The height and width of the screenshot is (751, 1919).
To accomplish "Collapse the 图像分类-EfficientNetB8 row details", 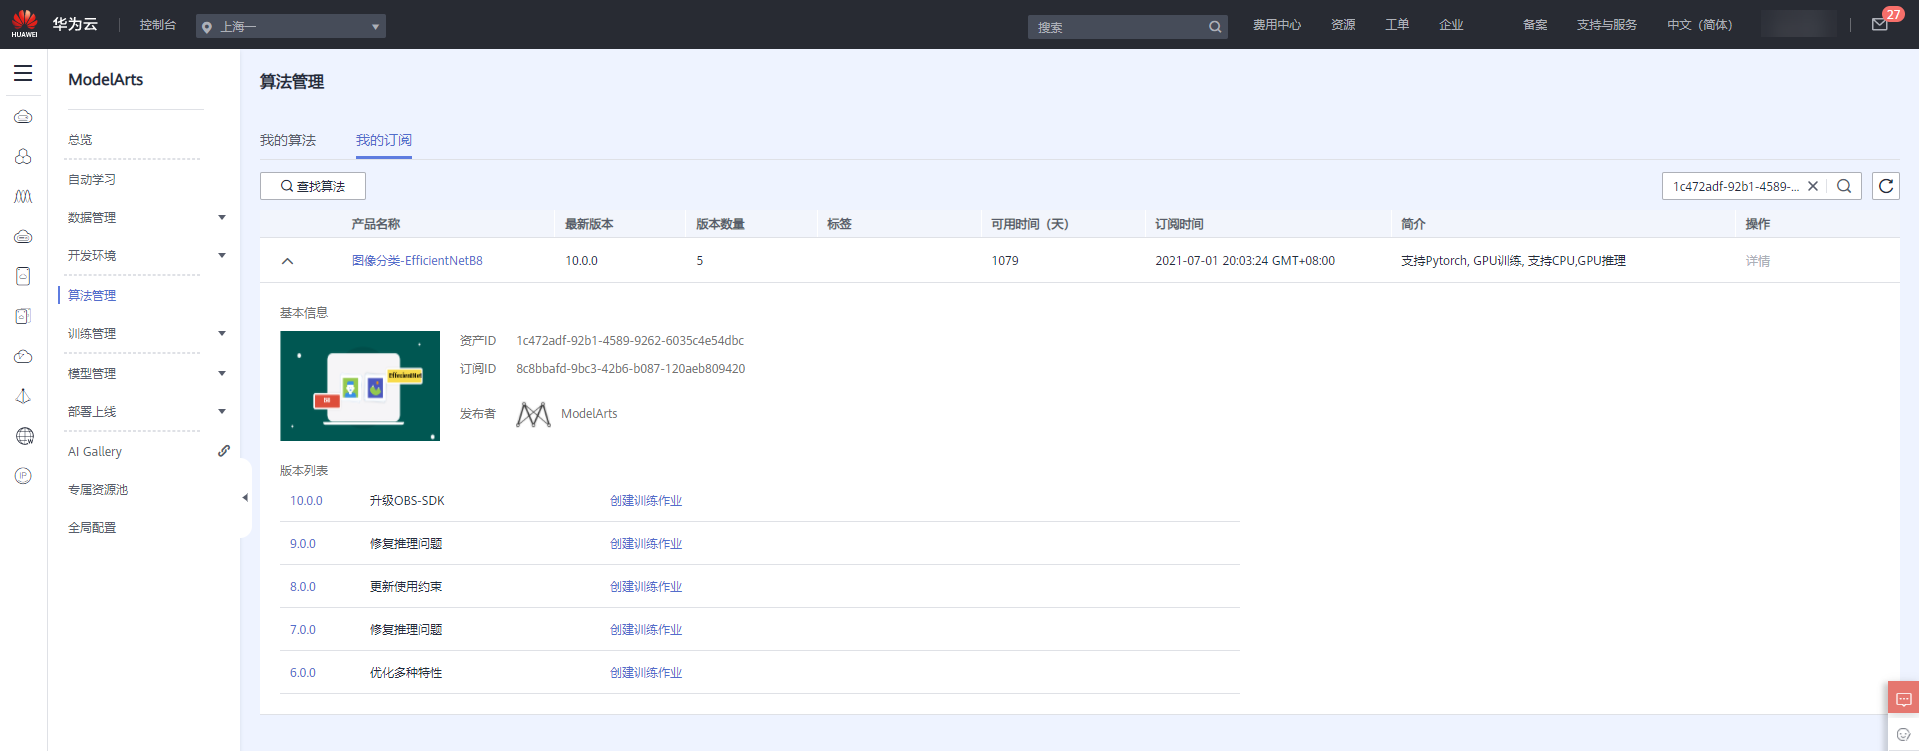I will click(x=287, y=261).
